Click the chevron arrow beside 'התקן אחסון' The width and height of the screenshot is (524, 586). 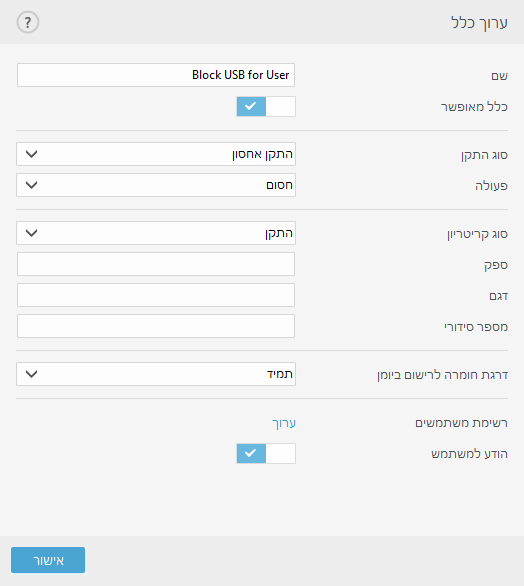(x=31, y=154)
